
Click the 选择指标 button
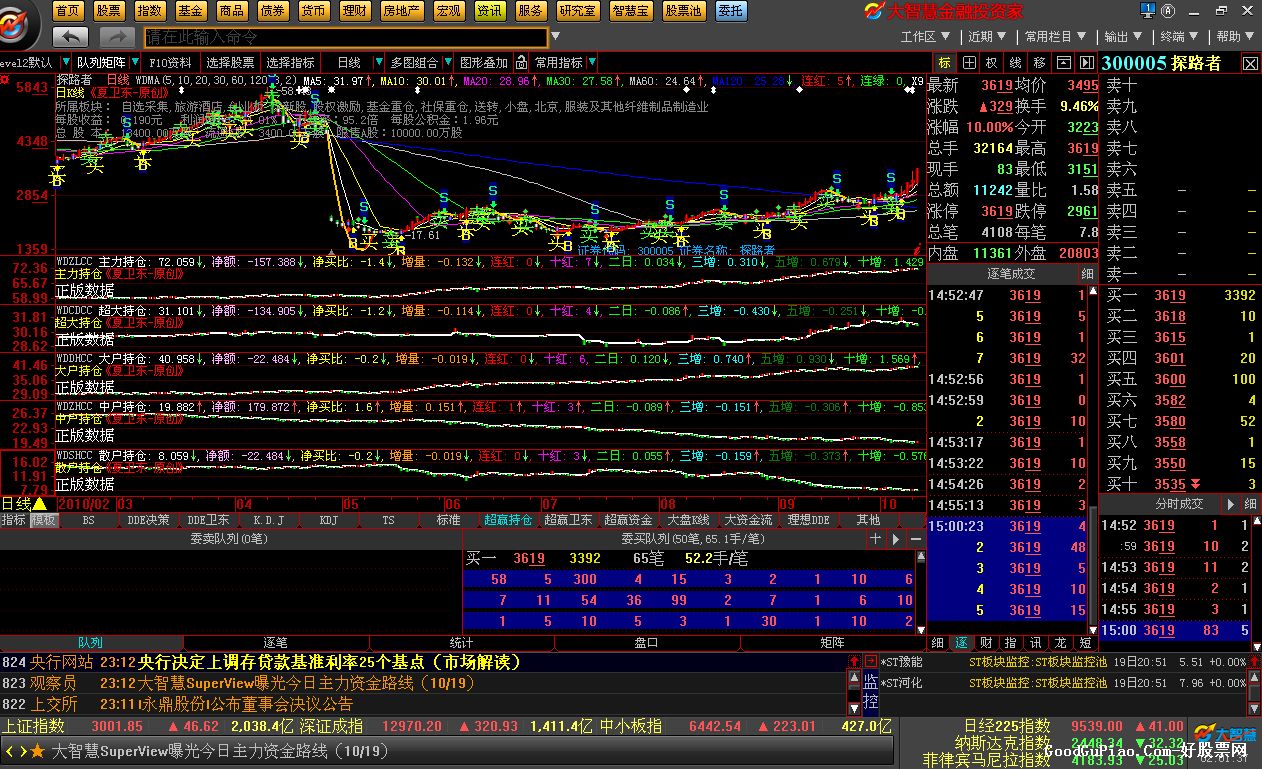(x=291, y=62)
